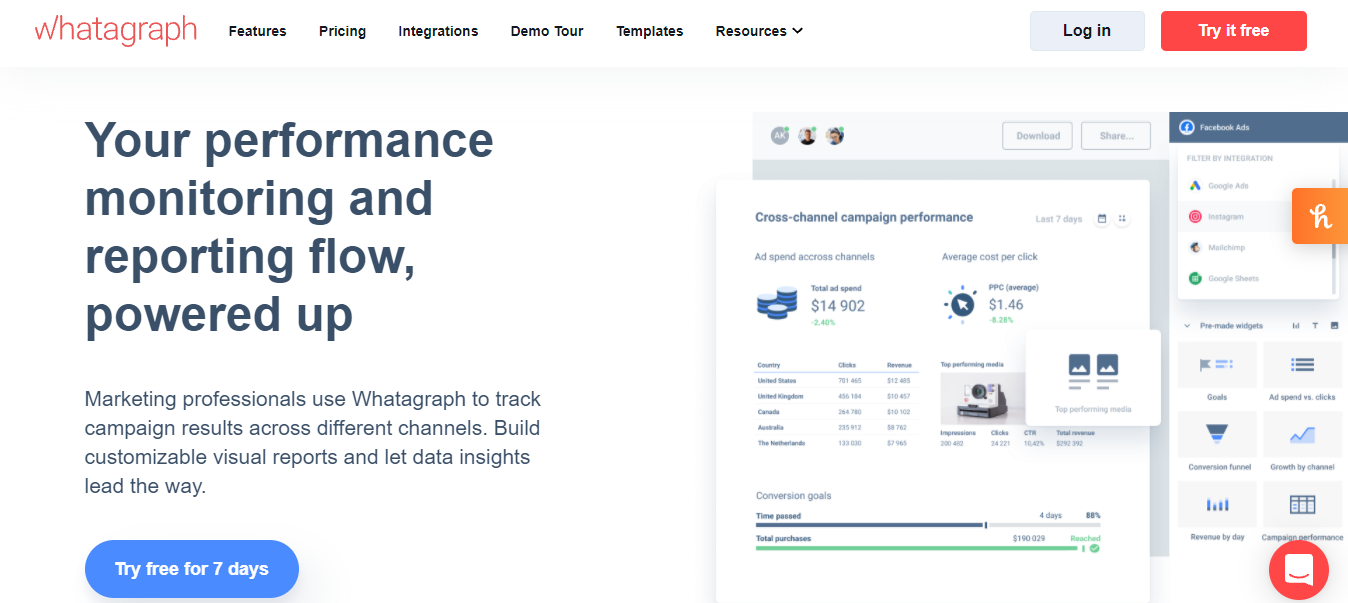Viewport: 1348px width, 603px height.
Task: Select the Revenue by day widget
Action: [1217, 513]
